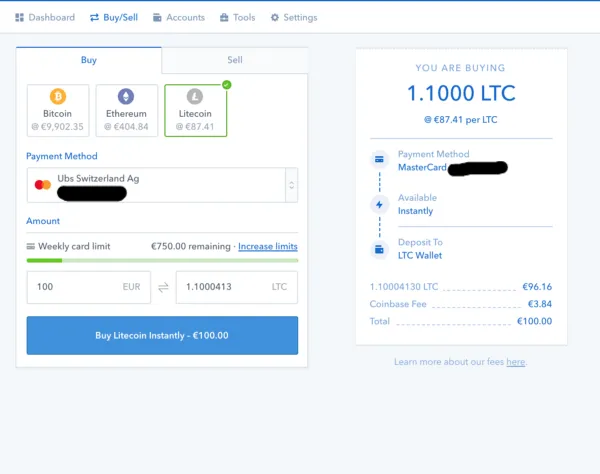The image size is (600, 474).
Task: Click the MasterCard text in summary
Action: (x=422, y=168)
